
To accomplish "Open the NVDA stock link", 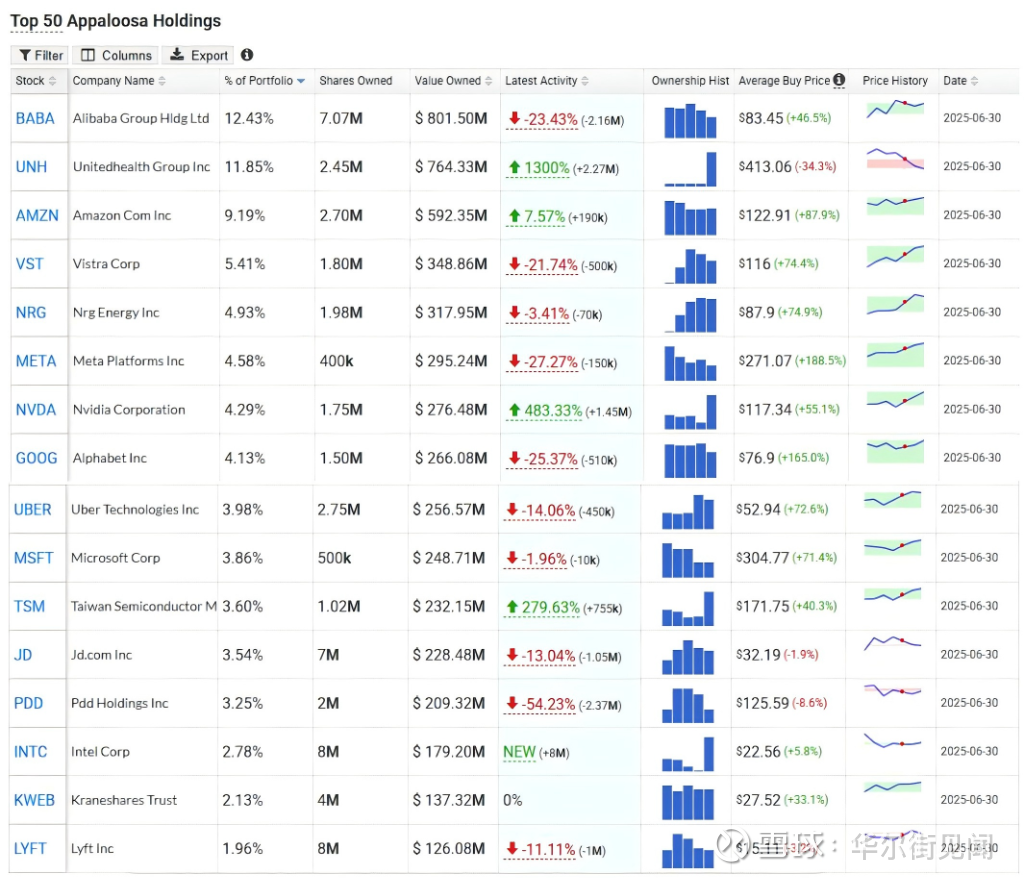I will (x=36, y=410).
